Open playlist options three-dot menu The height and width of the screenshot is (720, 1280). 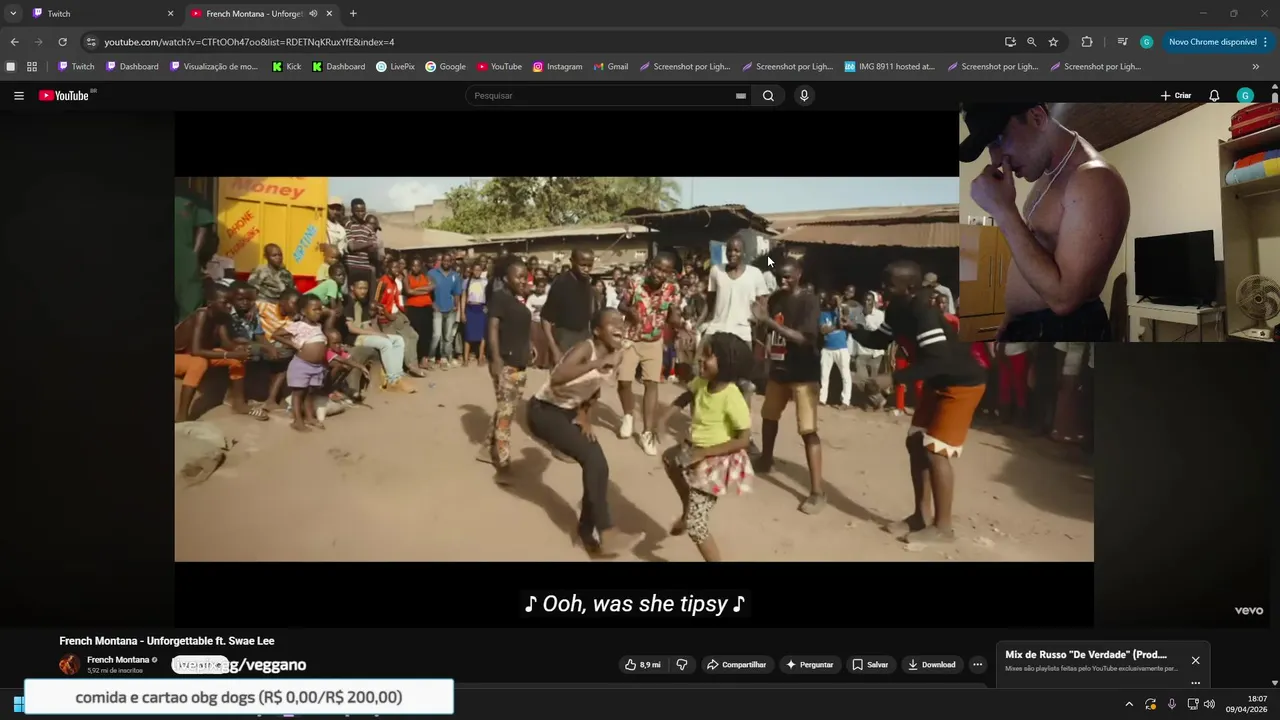pyautogui.click(x=1195, y=683)
